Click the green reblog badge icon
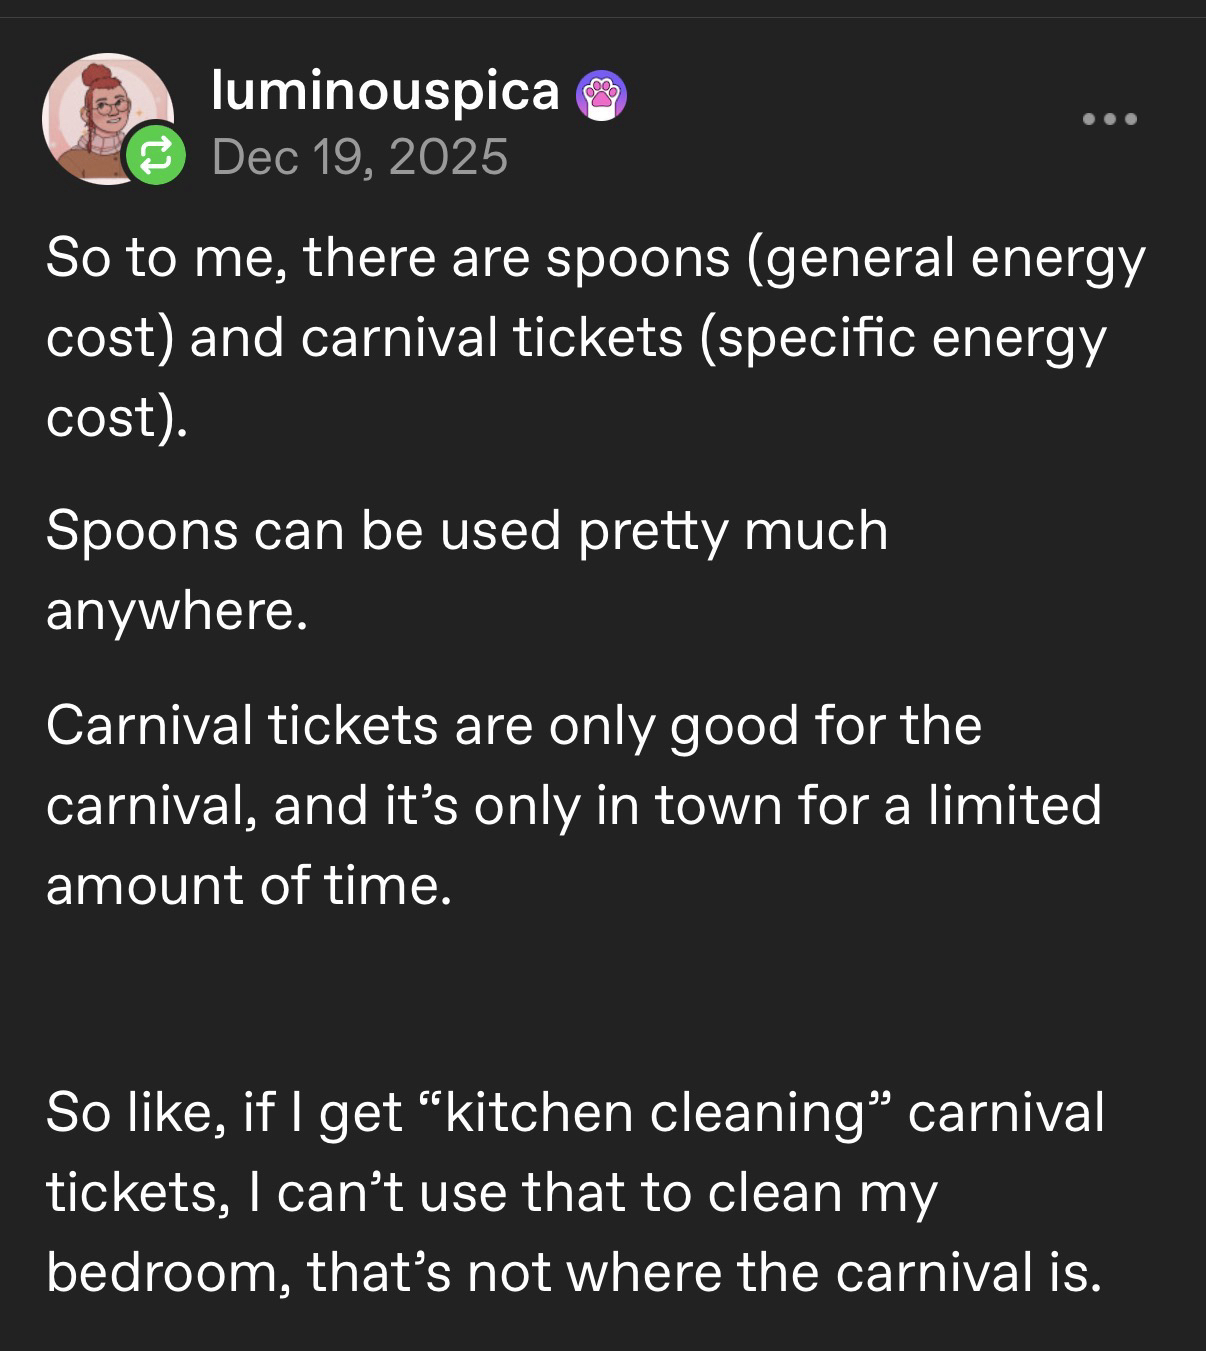 click(x=155, y=155)
